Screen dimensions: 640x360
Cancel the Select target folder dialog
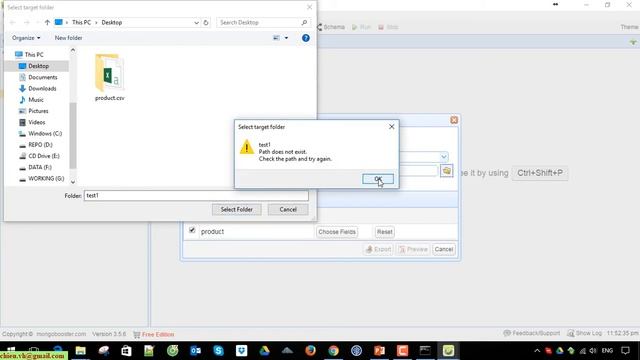288,209
